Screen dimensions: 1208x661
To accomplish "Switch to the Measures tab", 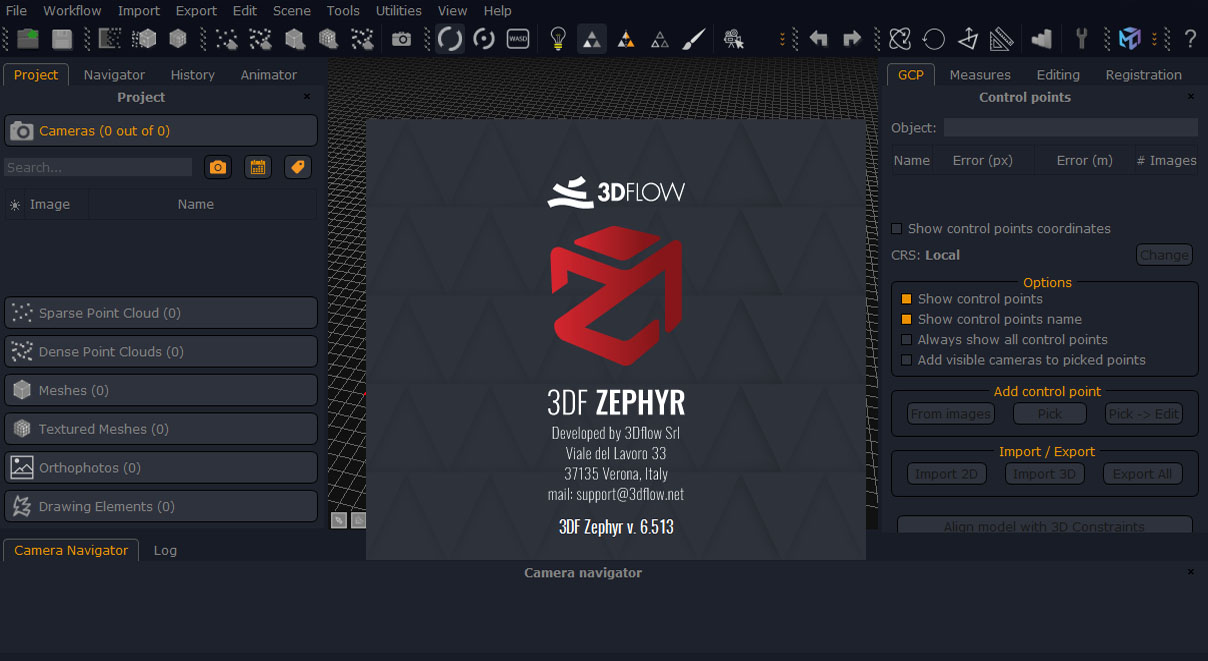I will 980,75.
